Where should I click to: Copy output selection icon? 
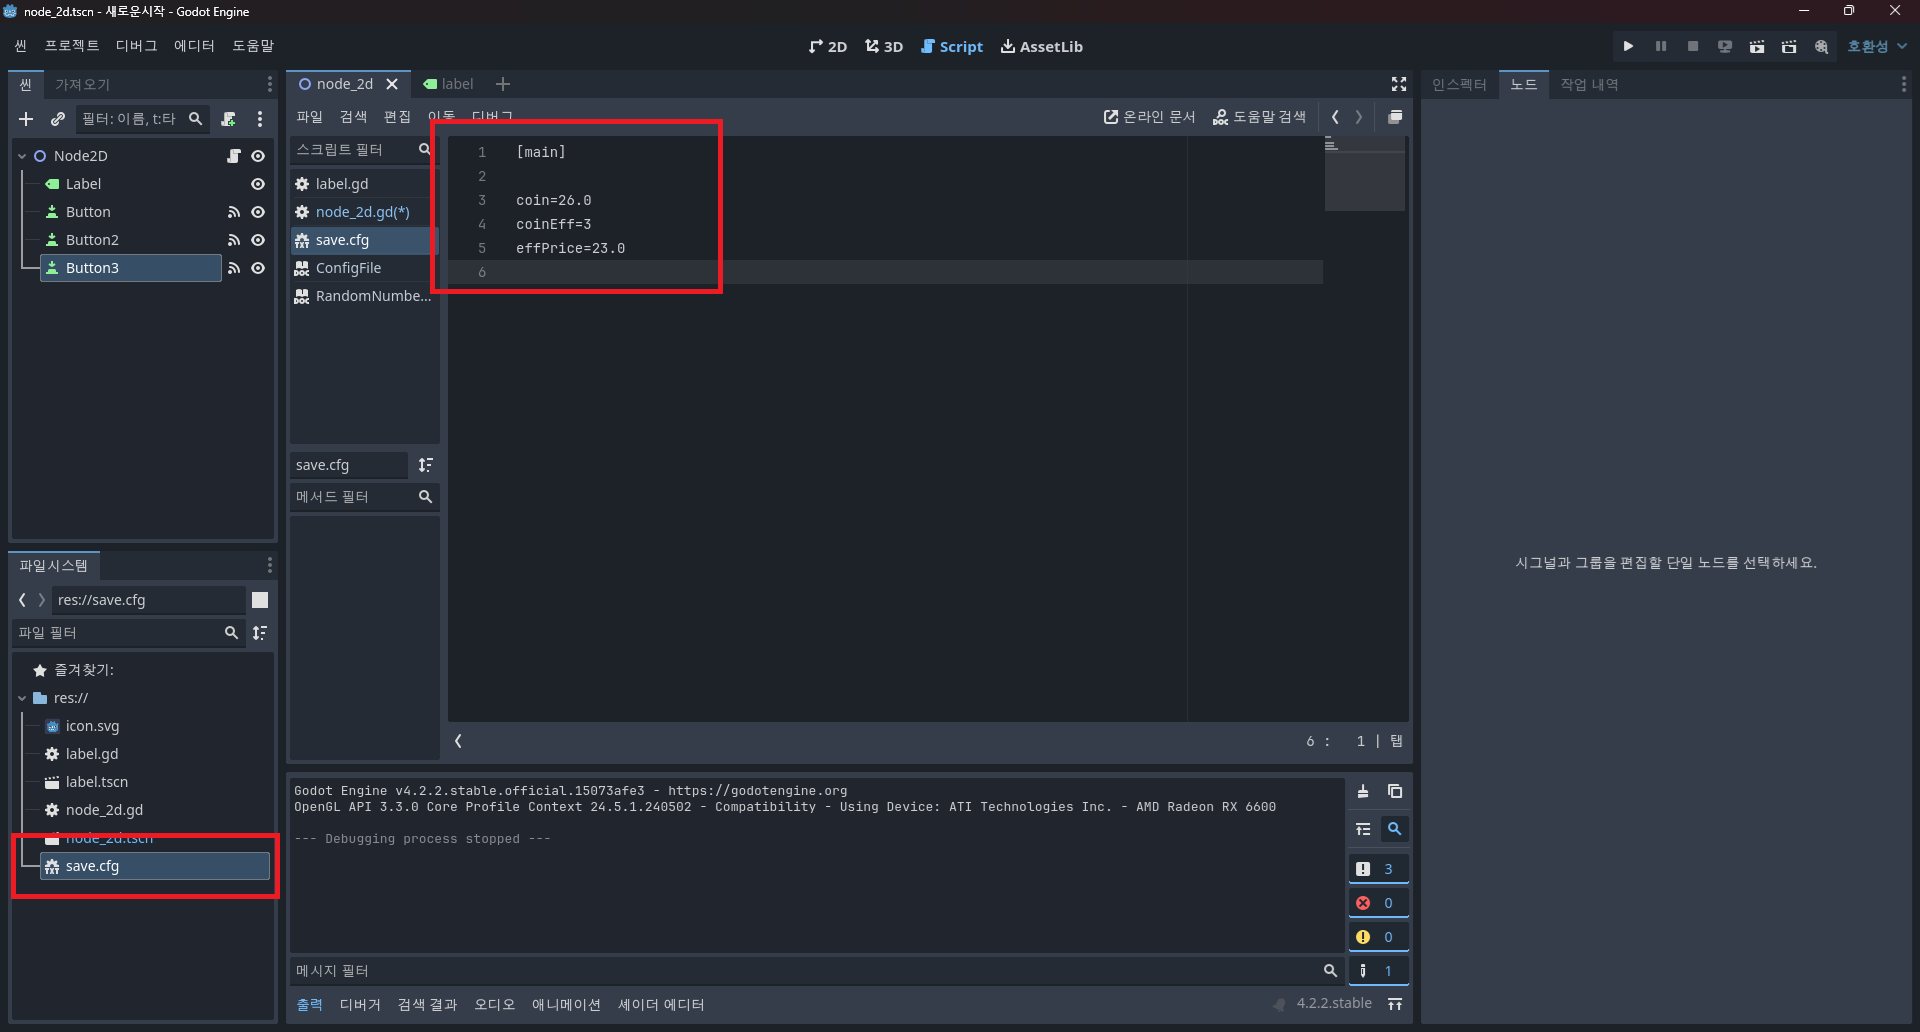[1395, 791]
